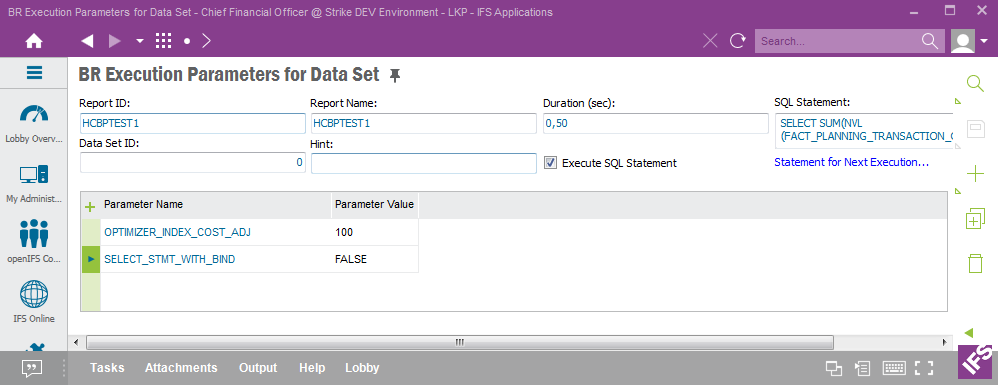Open the user profile dropdown arrow
The width and height of the screenshot is (998, 385).
(984, 41)
